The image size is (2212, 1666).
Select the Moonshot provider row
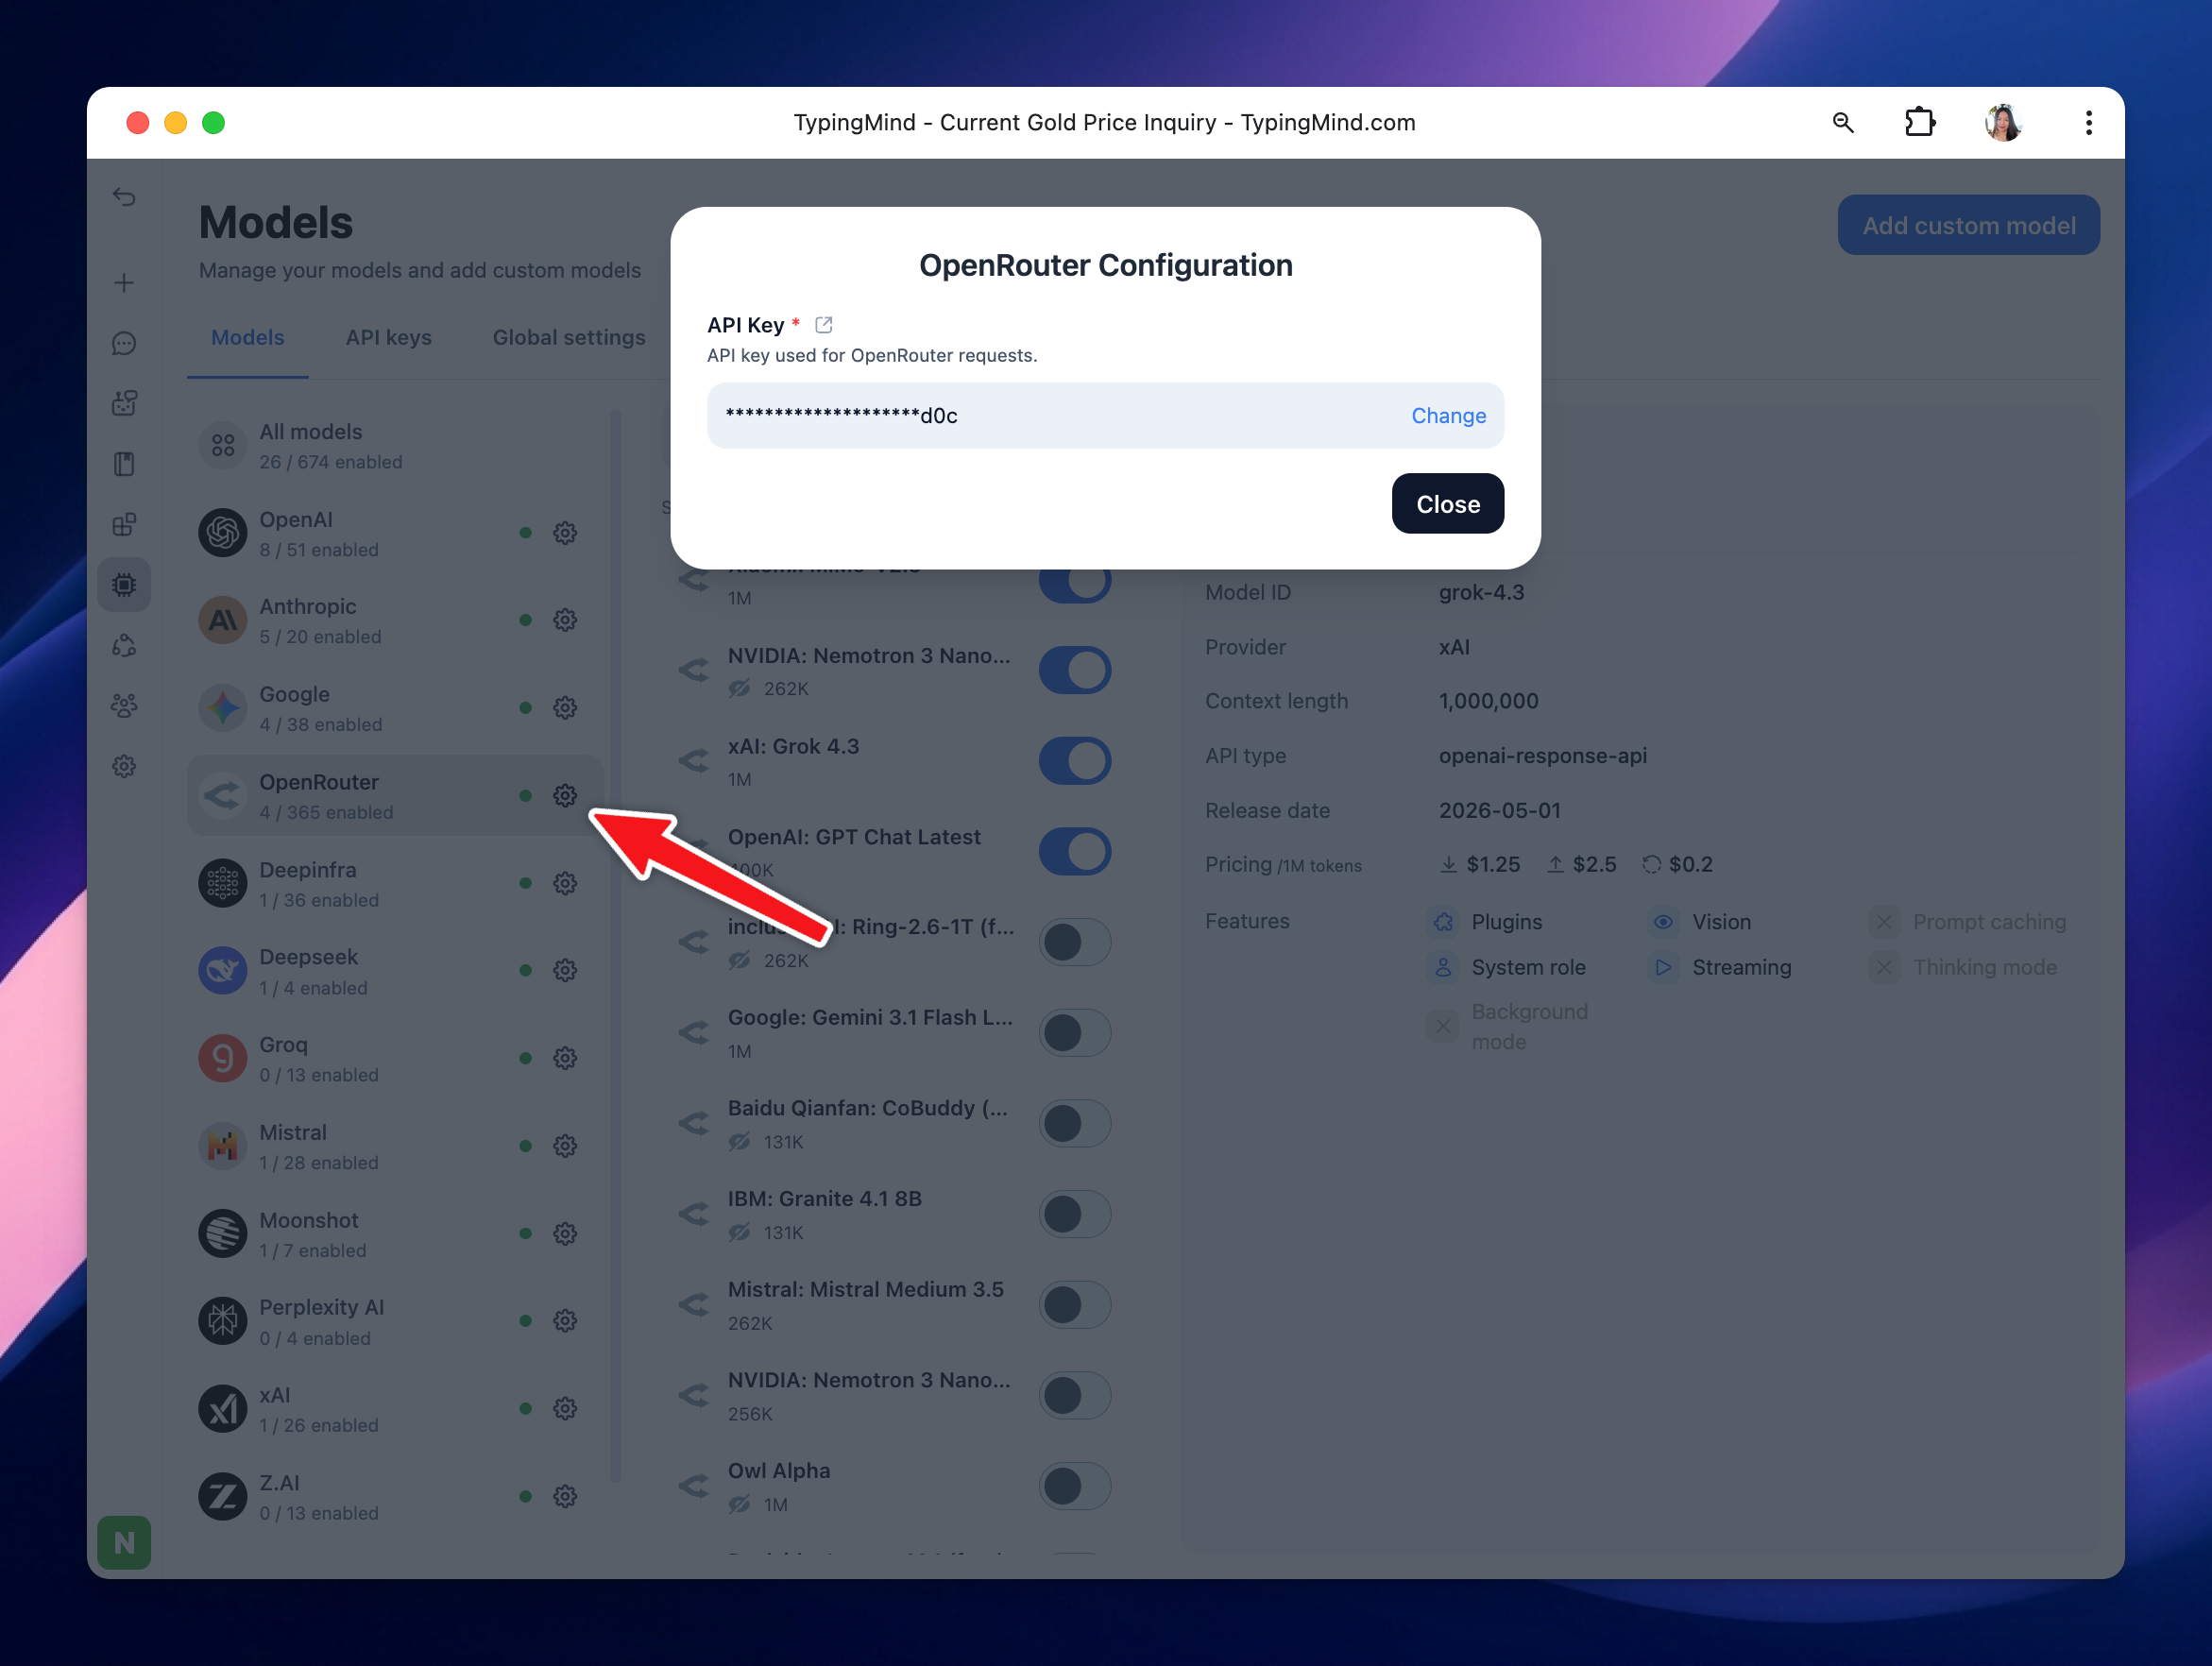[395, 1234]
